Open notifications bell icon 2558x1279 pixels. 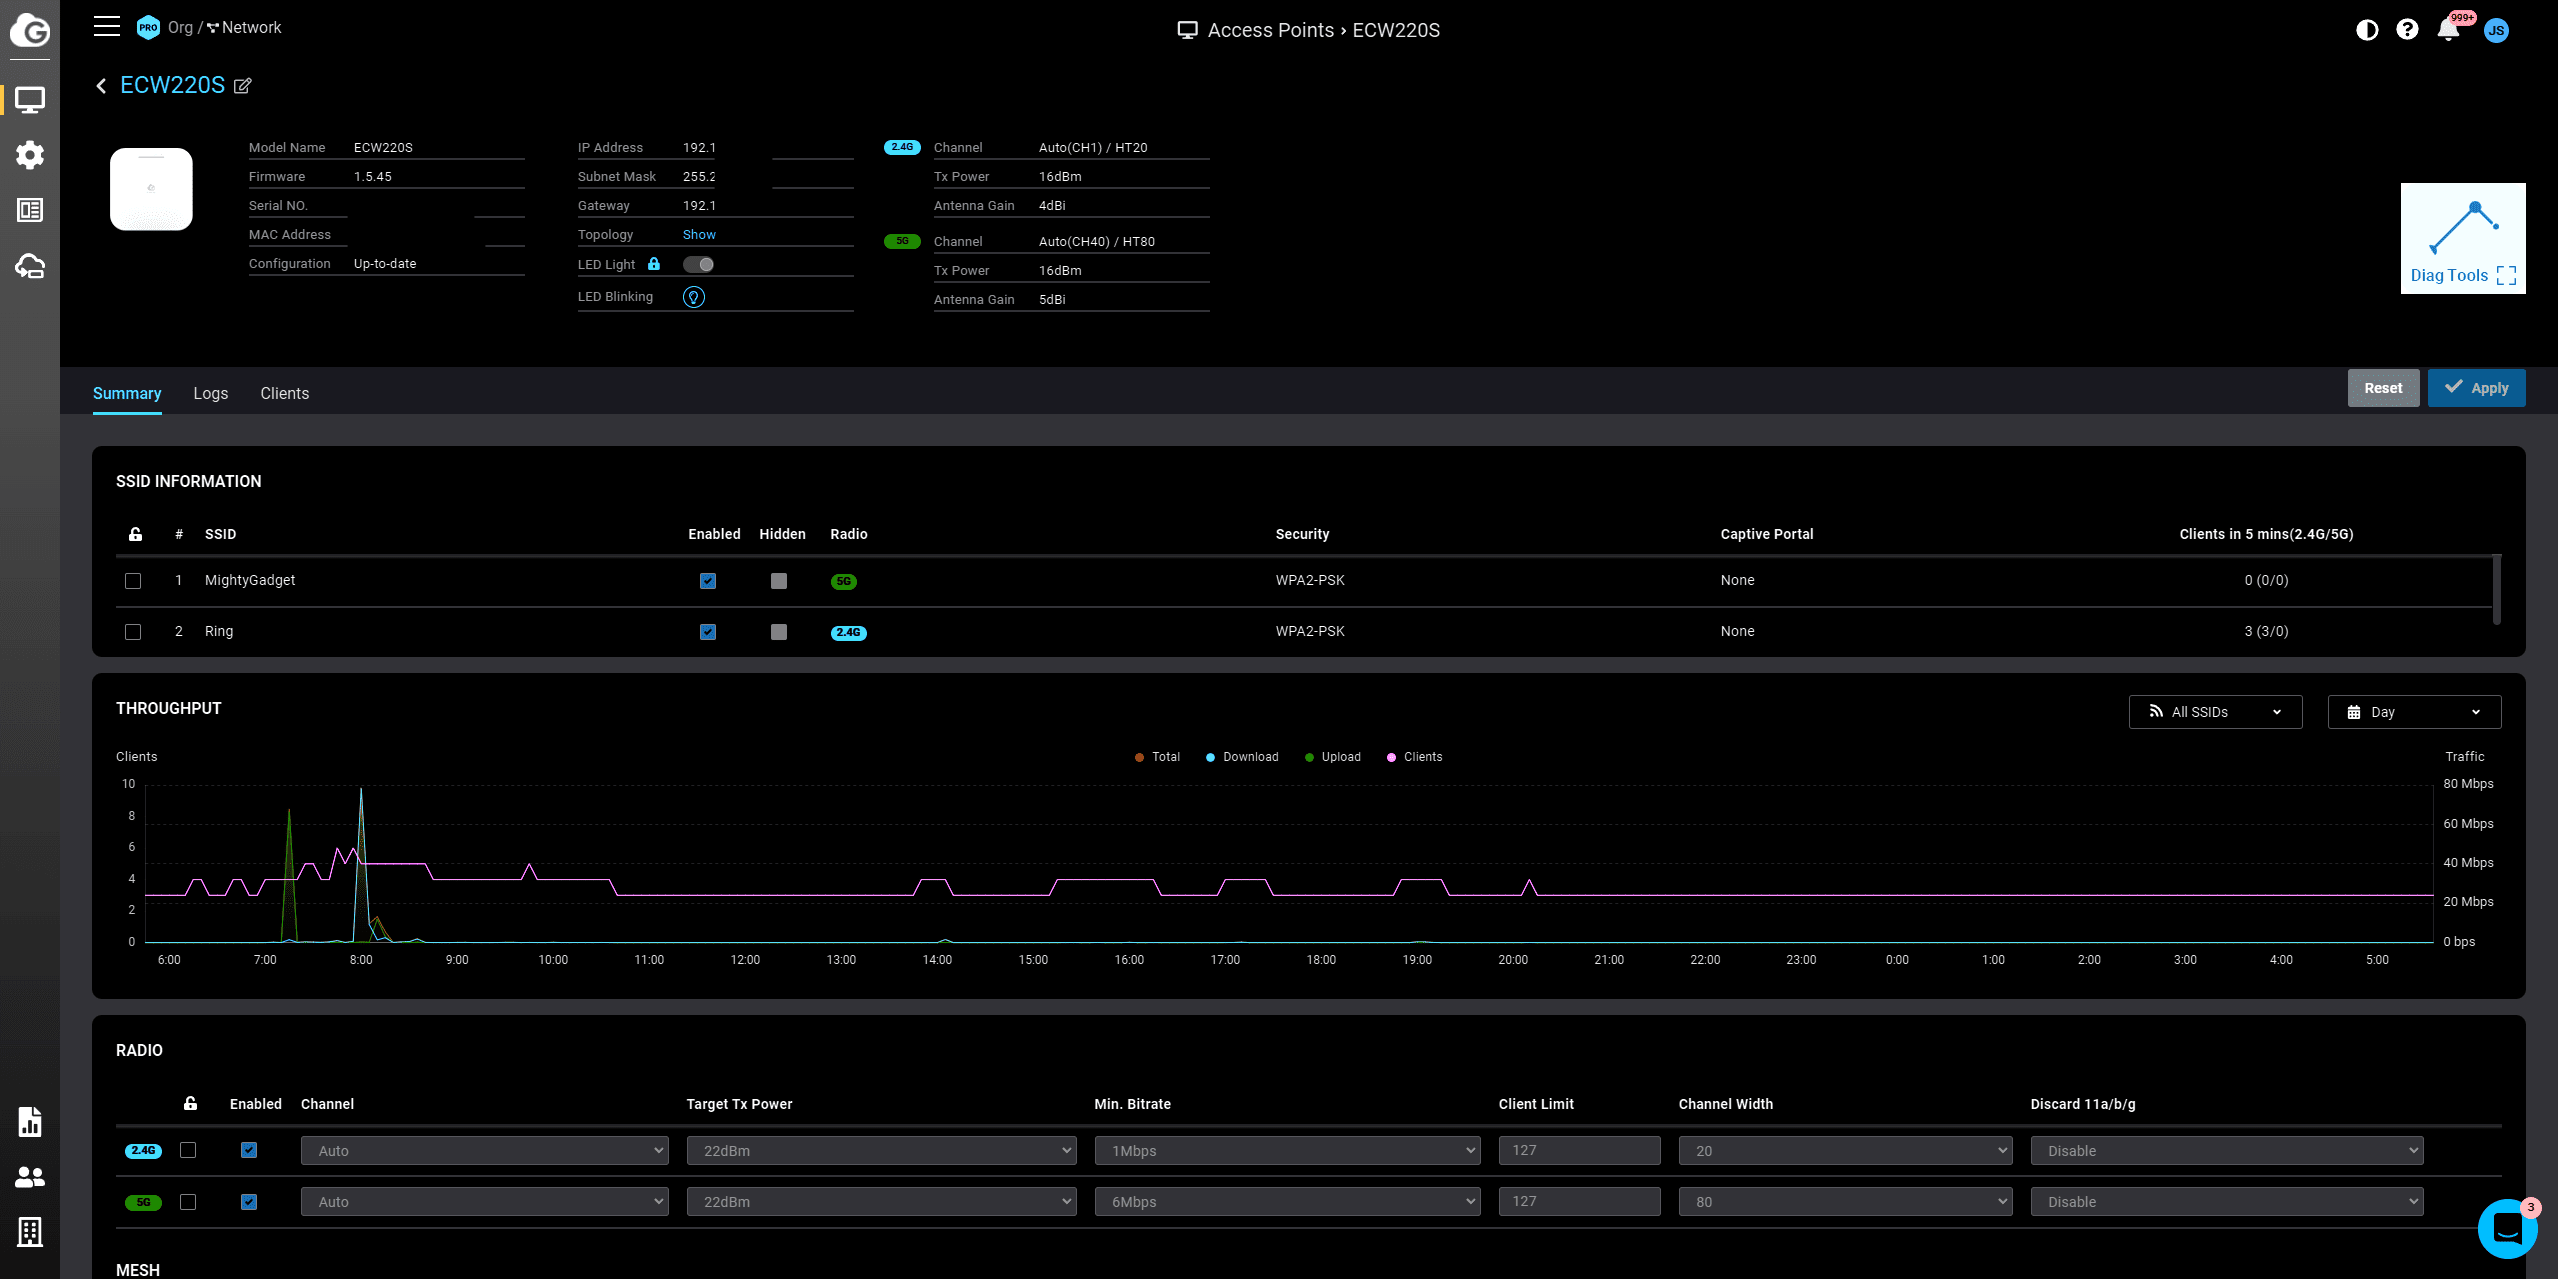point(2448,30)
